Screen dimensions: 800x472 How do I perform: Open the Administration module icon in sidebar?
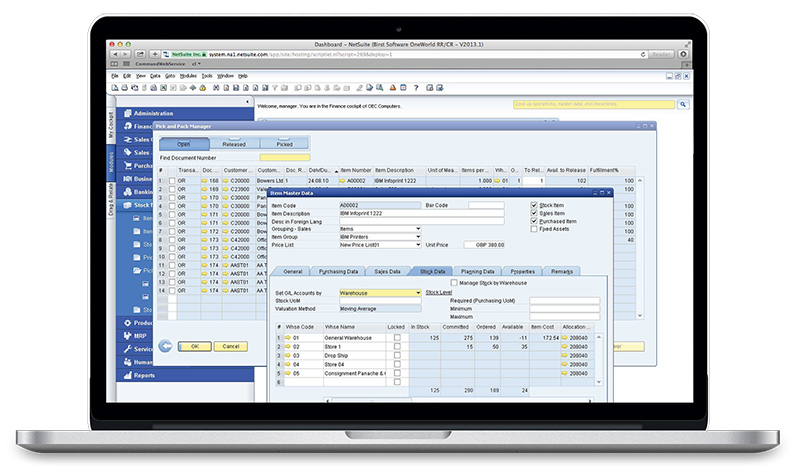coord(127,114)
